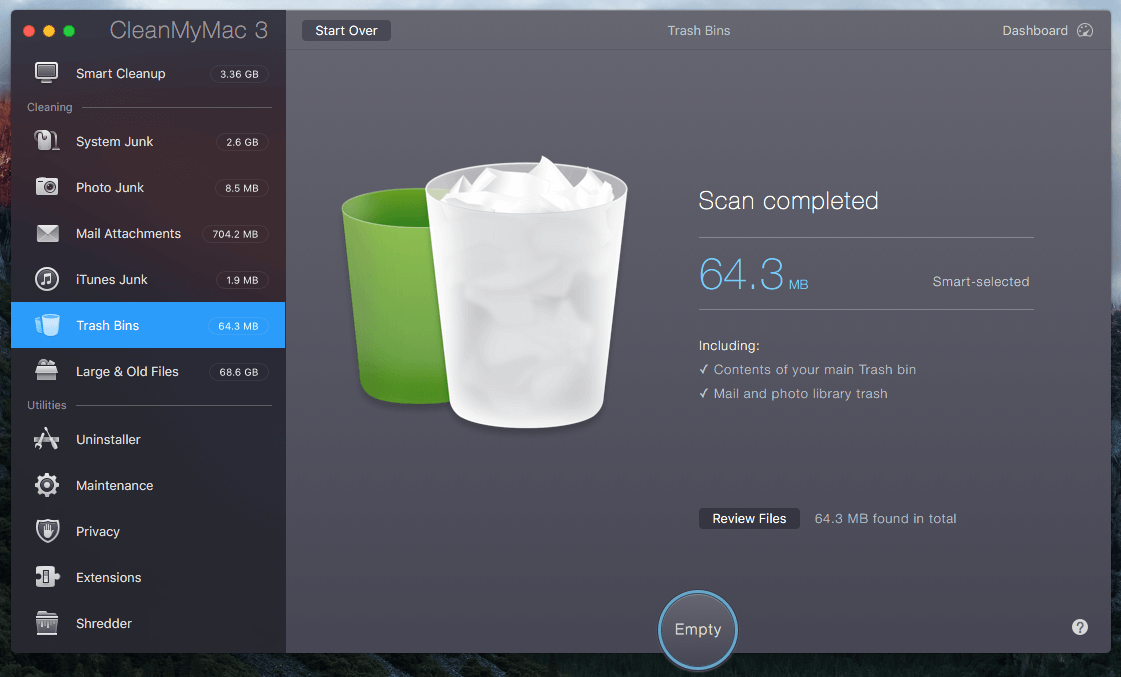Click the Shredder icon
Screen dimensions: 1121x677
(x=46, y=623)
